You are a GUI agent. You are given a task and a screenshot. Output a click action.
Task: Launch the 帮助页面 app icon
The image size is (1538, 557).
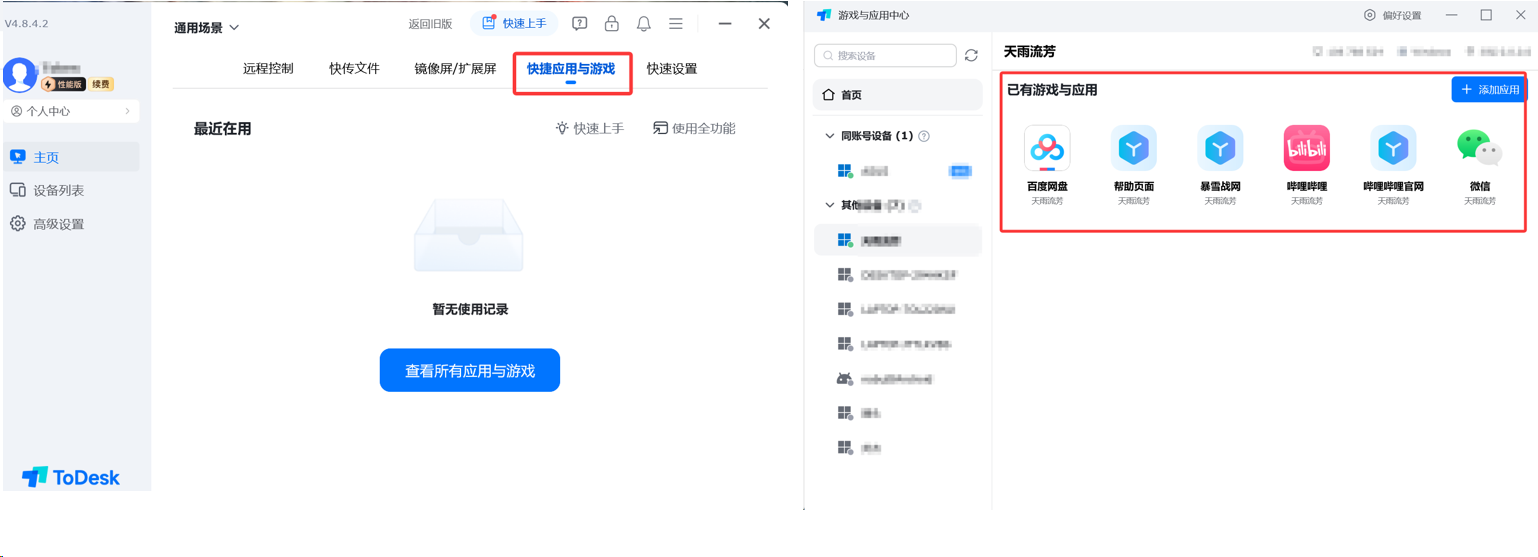click(1133, 149)
